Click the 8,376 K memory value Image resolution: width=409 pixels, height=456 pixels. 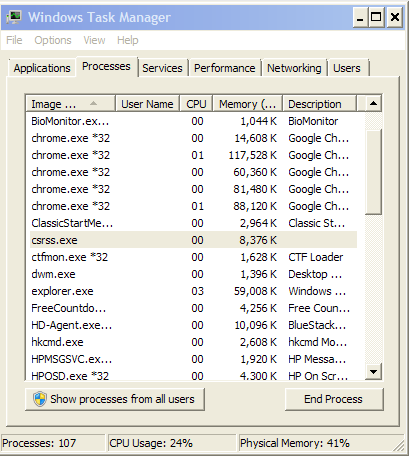(x=258, y=240)
